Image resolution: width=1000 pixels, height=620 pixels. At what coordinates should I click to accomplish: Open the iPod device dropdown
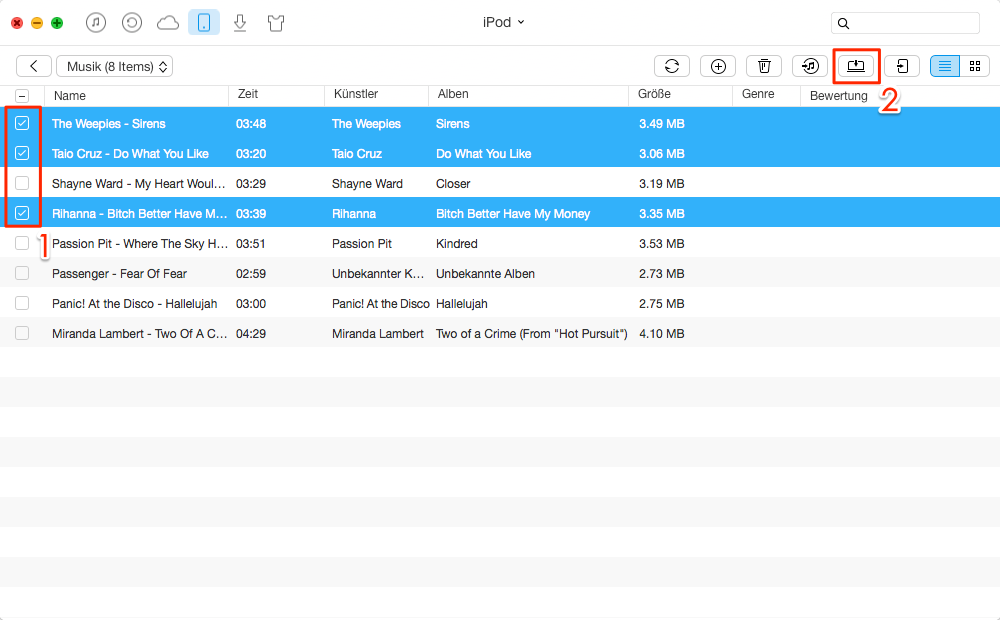tap(503, 22)
